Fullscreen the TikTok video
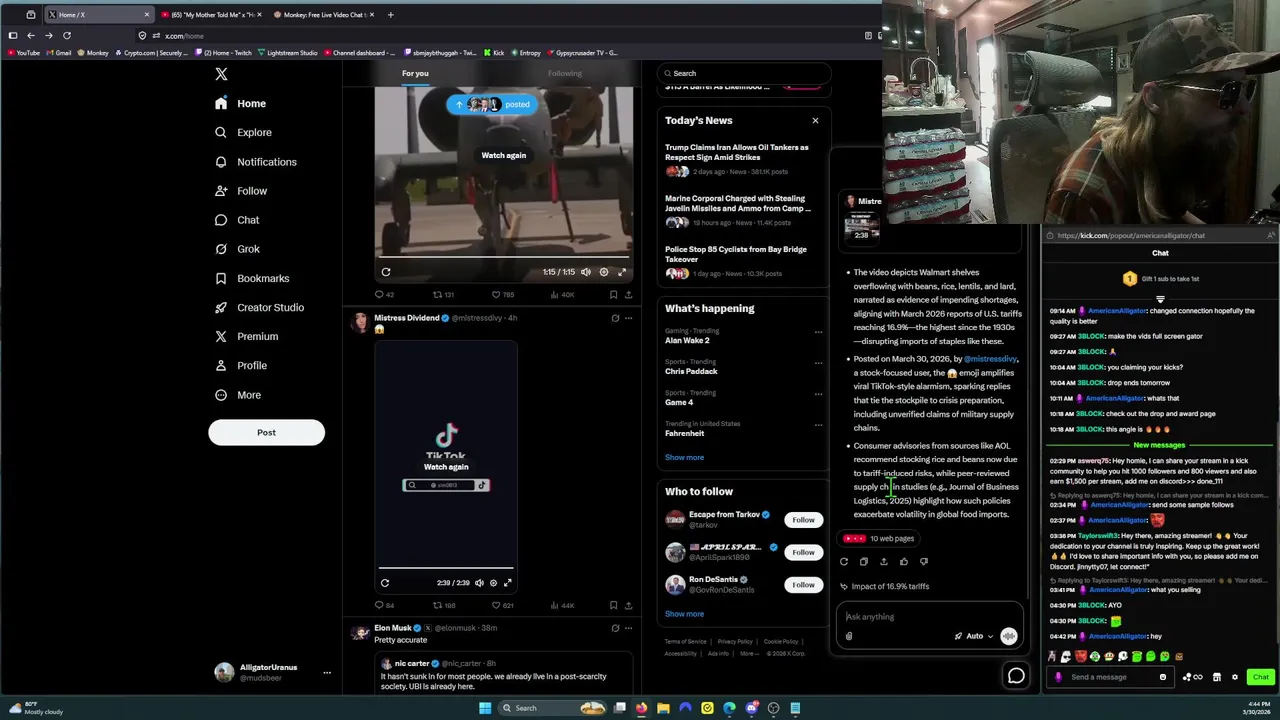Screen dimensions: 1280x720 [x=507, y=583]
